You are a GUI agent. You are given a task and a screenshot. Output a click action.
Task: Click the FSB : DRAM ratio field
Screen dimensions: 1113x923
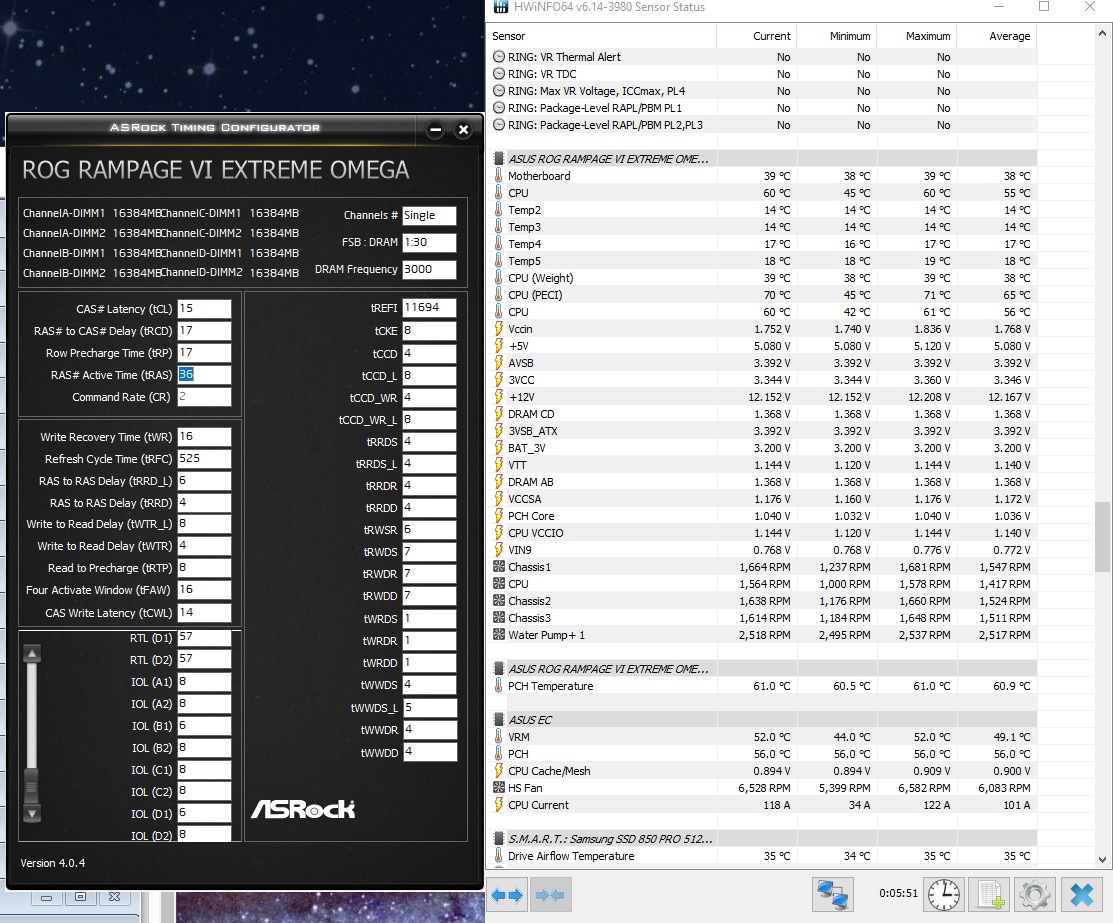coord(429,242)
